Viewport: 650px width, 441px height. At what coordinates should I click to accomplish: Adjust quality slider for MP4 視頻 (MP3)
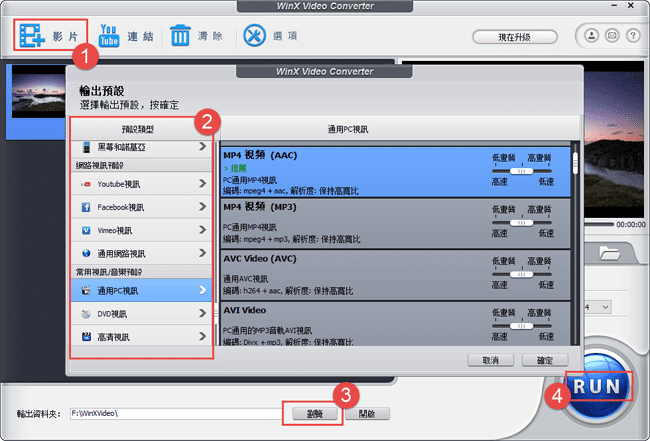pos(521,223)
